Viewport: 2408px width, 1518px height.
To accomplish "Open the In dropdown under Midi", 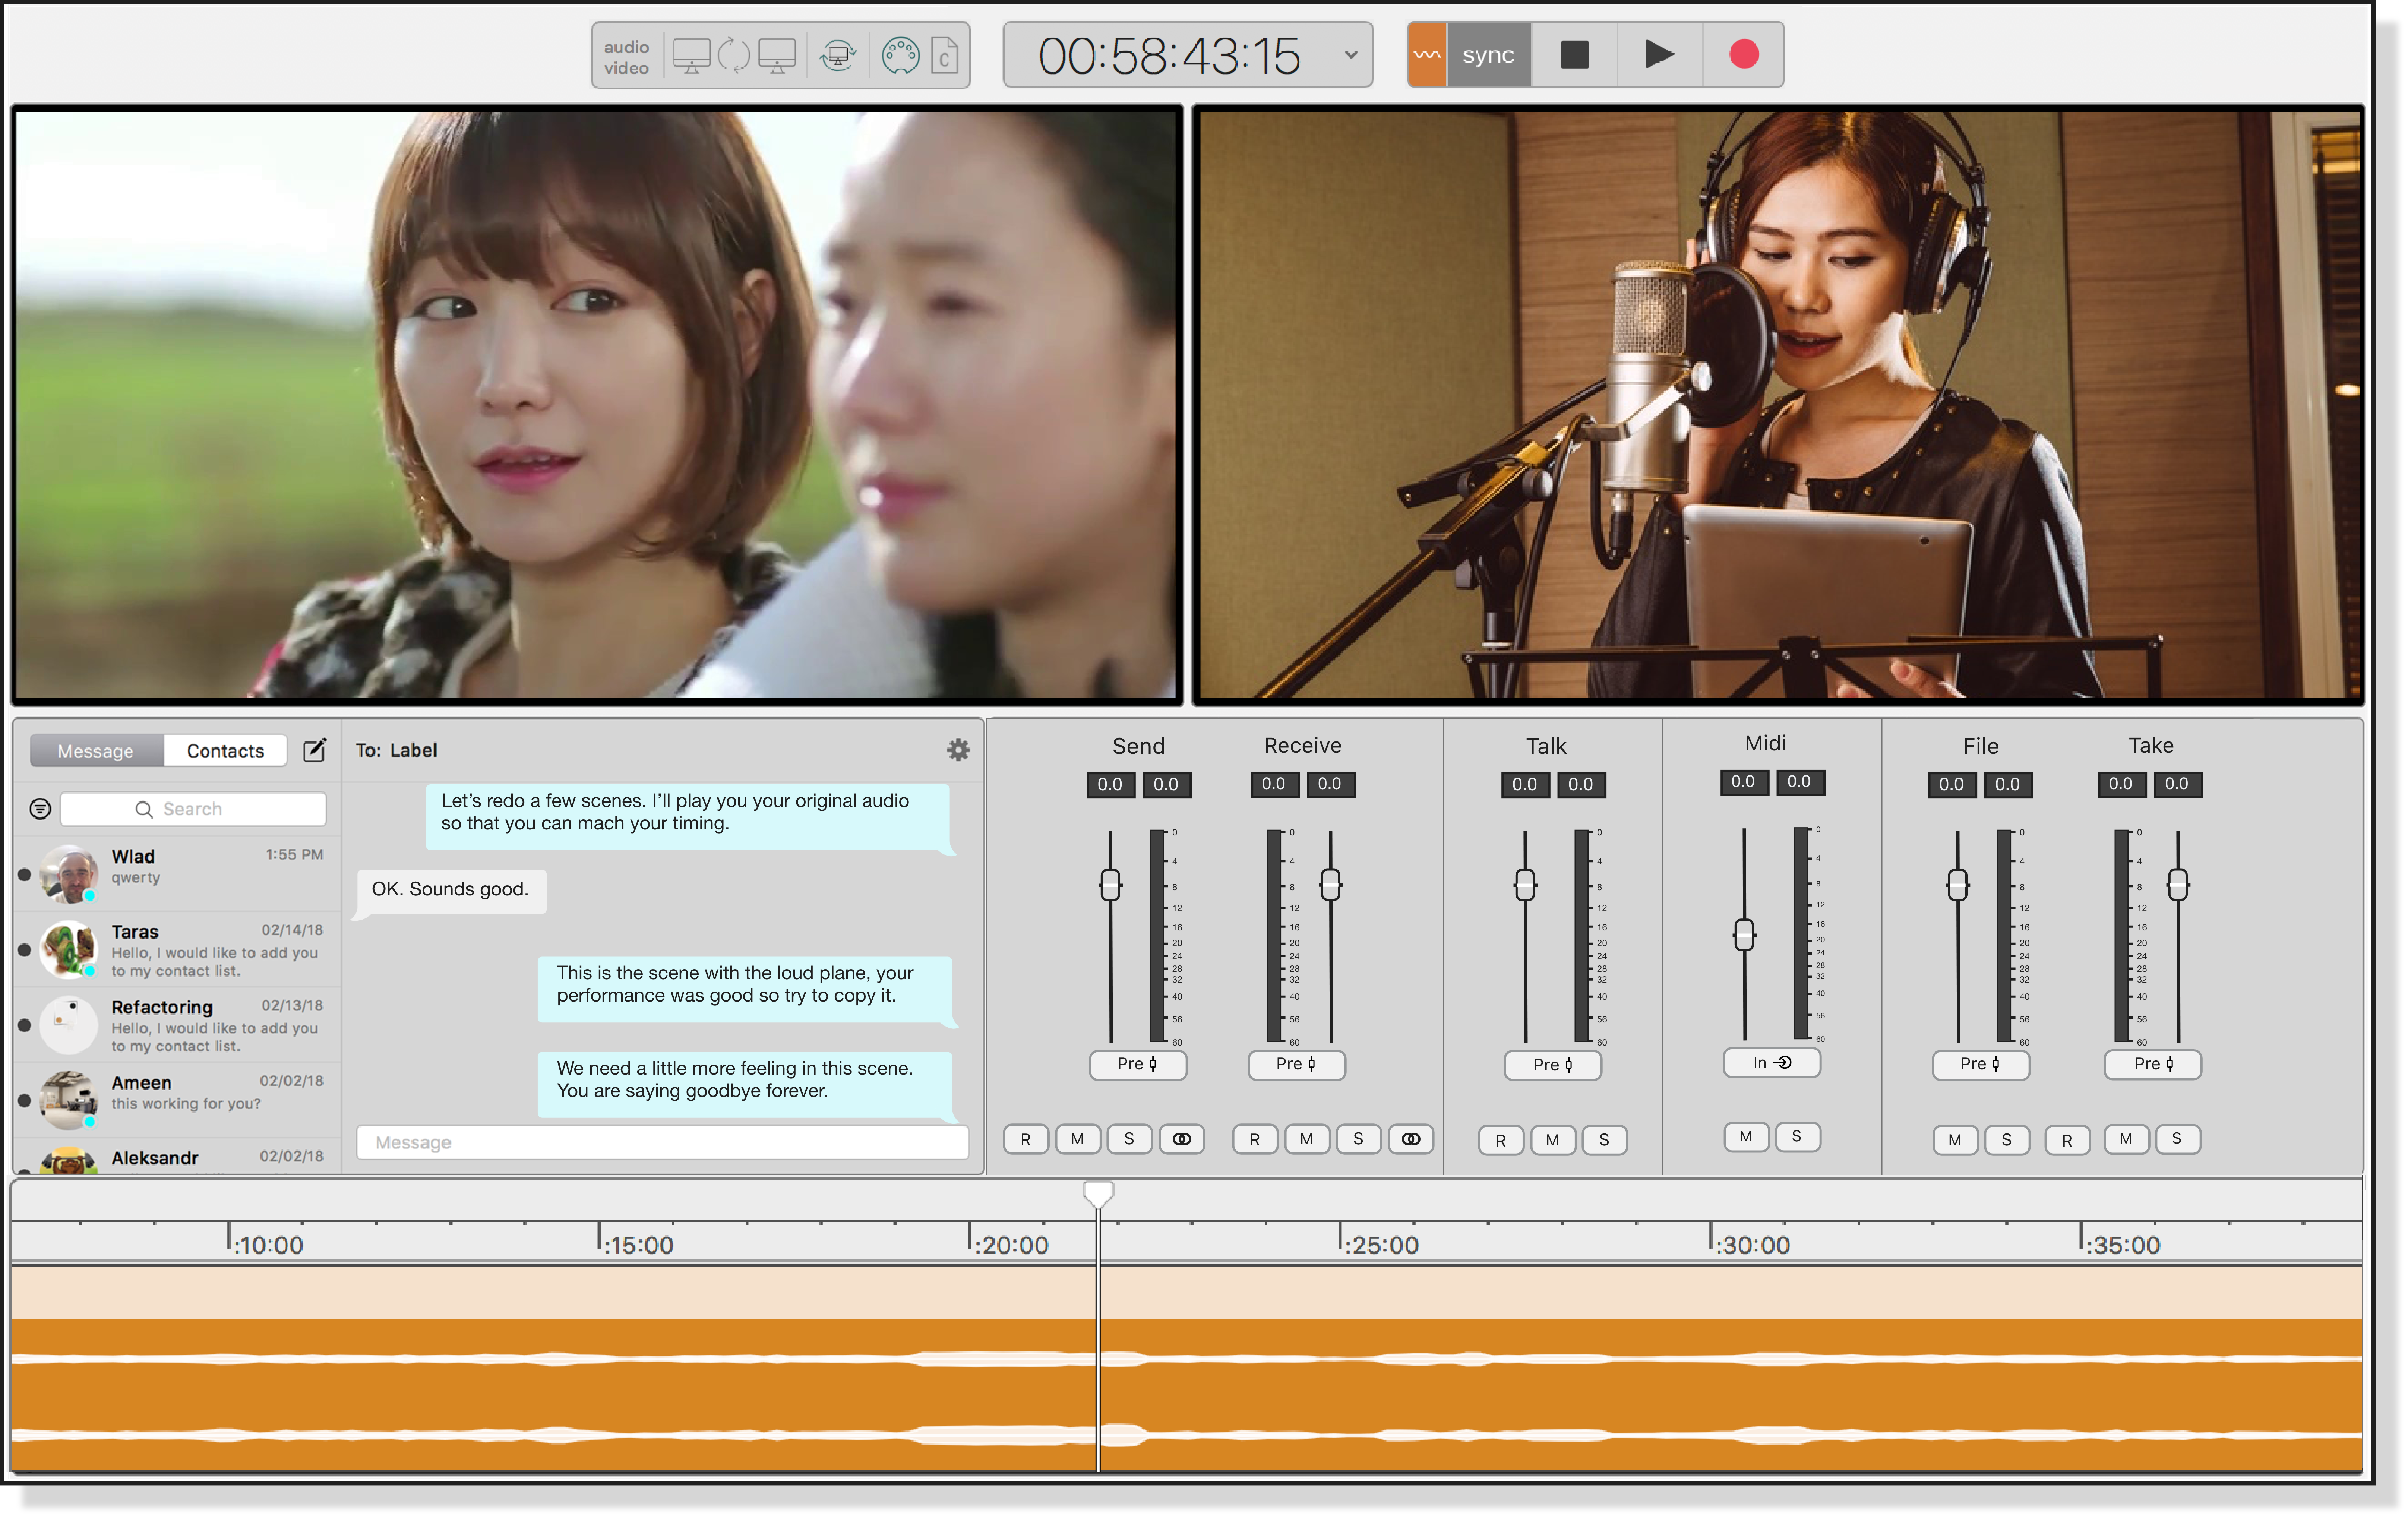I will (x=1771, y=1063).
